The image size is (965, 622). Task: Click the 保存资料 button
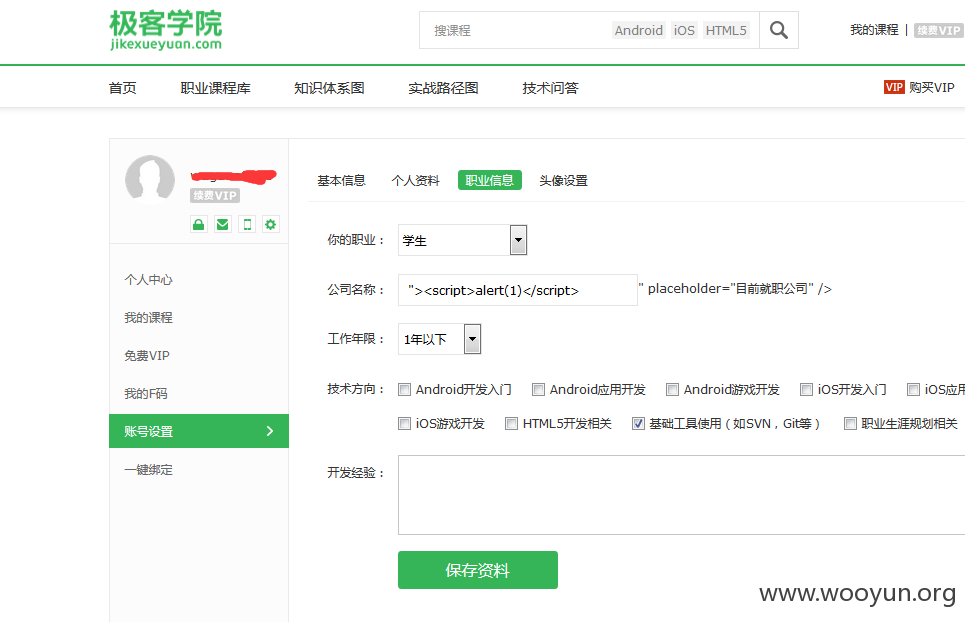(x=478, y=570)
